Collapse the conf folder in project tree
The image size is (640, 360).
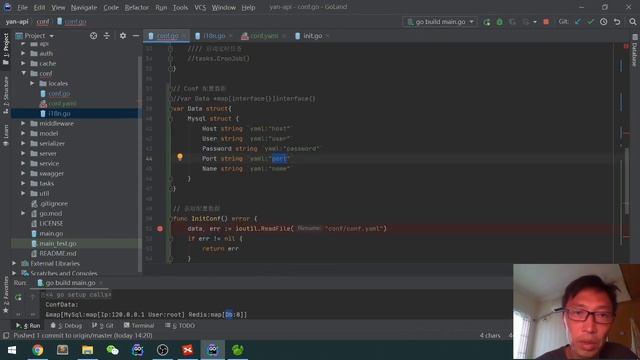coord(23,73)
